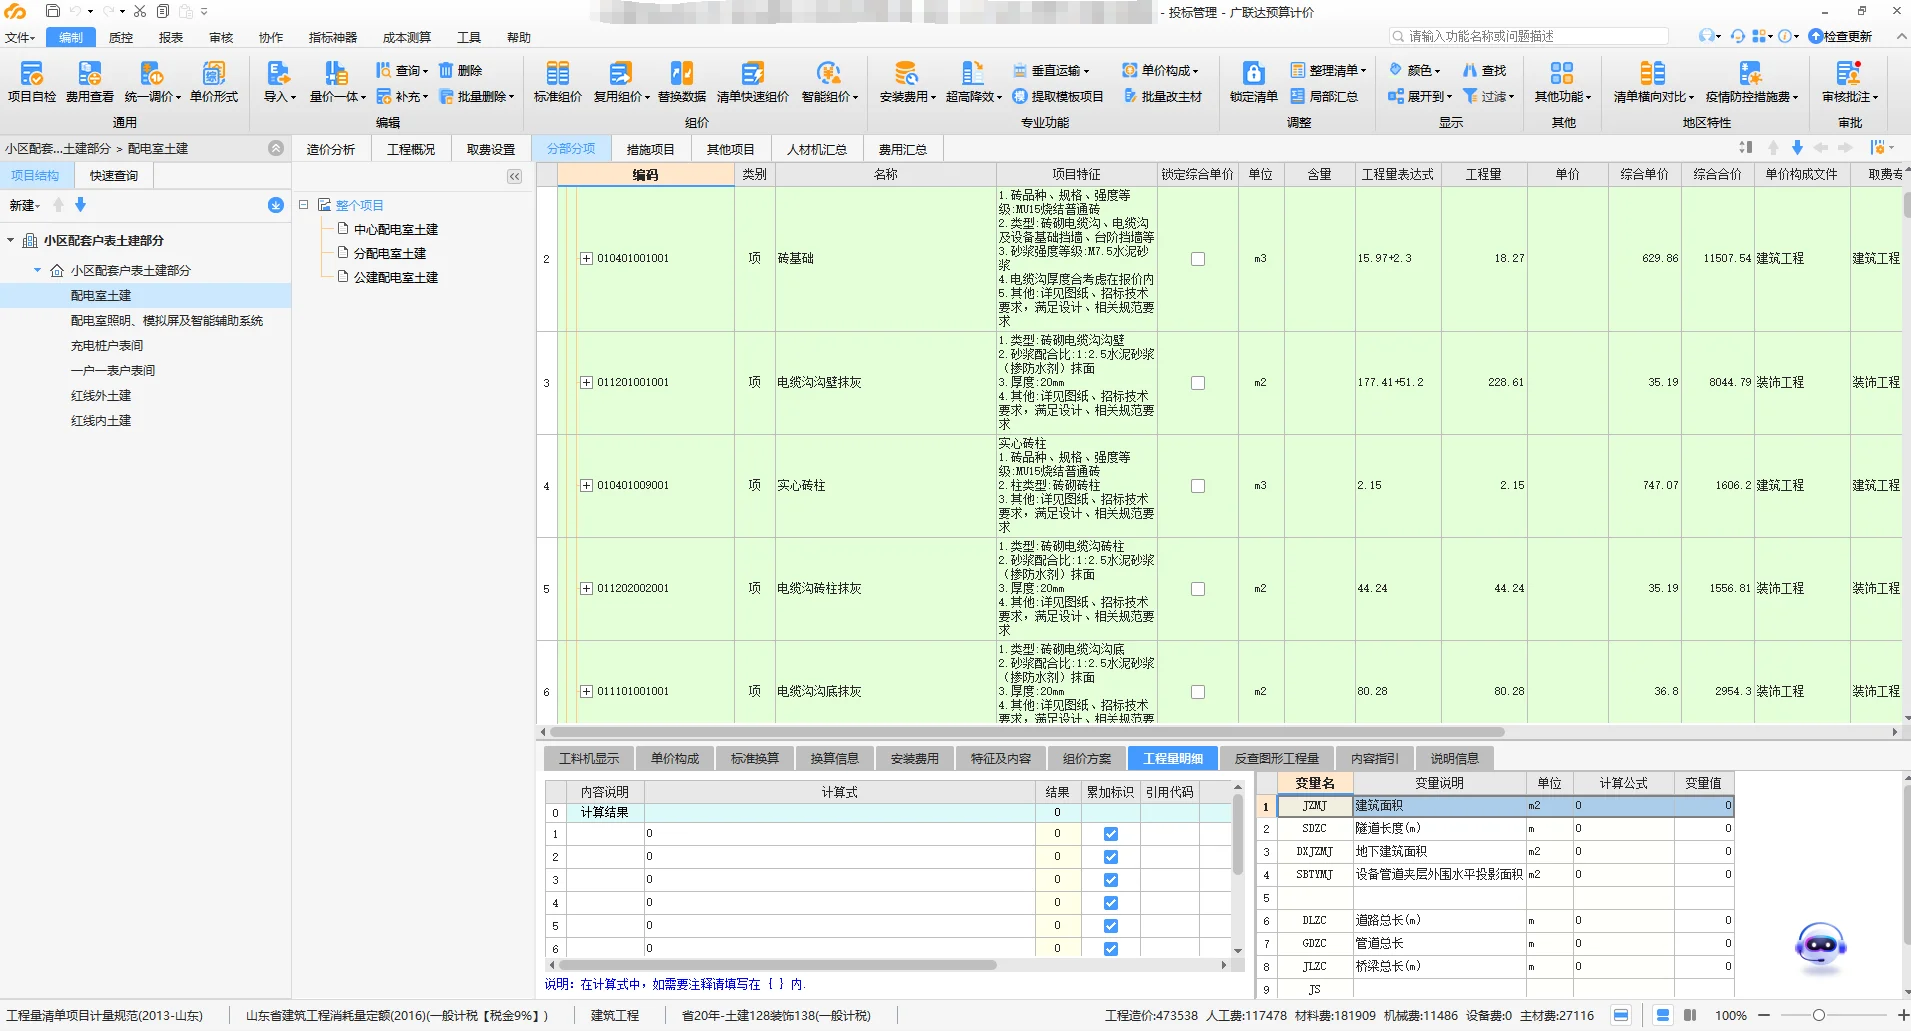Click the assistant robot avatar
The height and width of the screenshot is (1031, 1911).
[x=1821, y=945]
